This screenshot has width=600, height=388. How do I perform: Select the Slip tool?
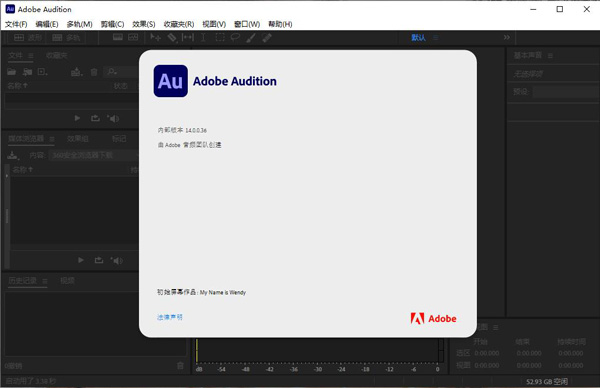(x=188, y=37)
